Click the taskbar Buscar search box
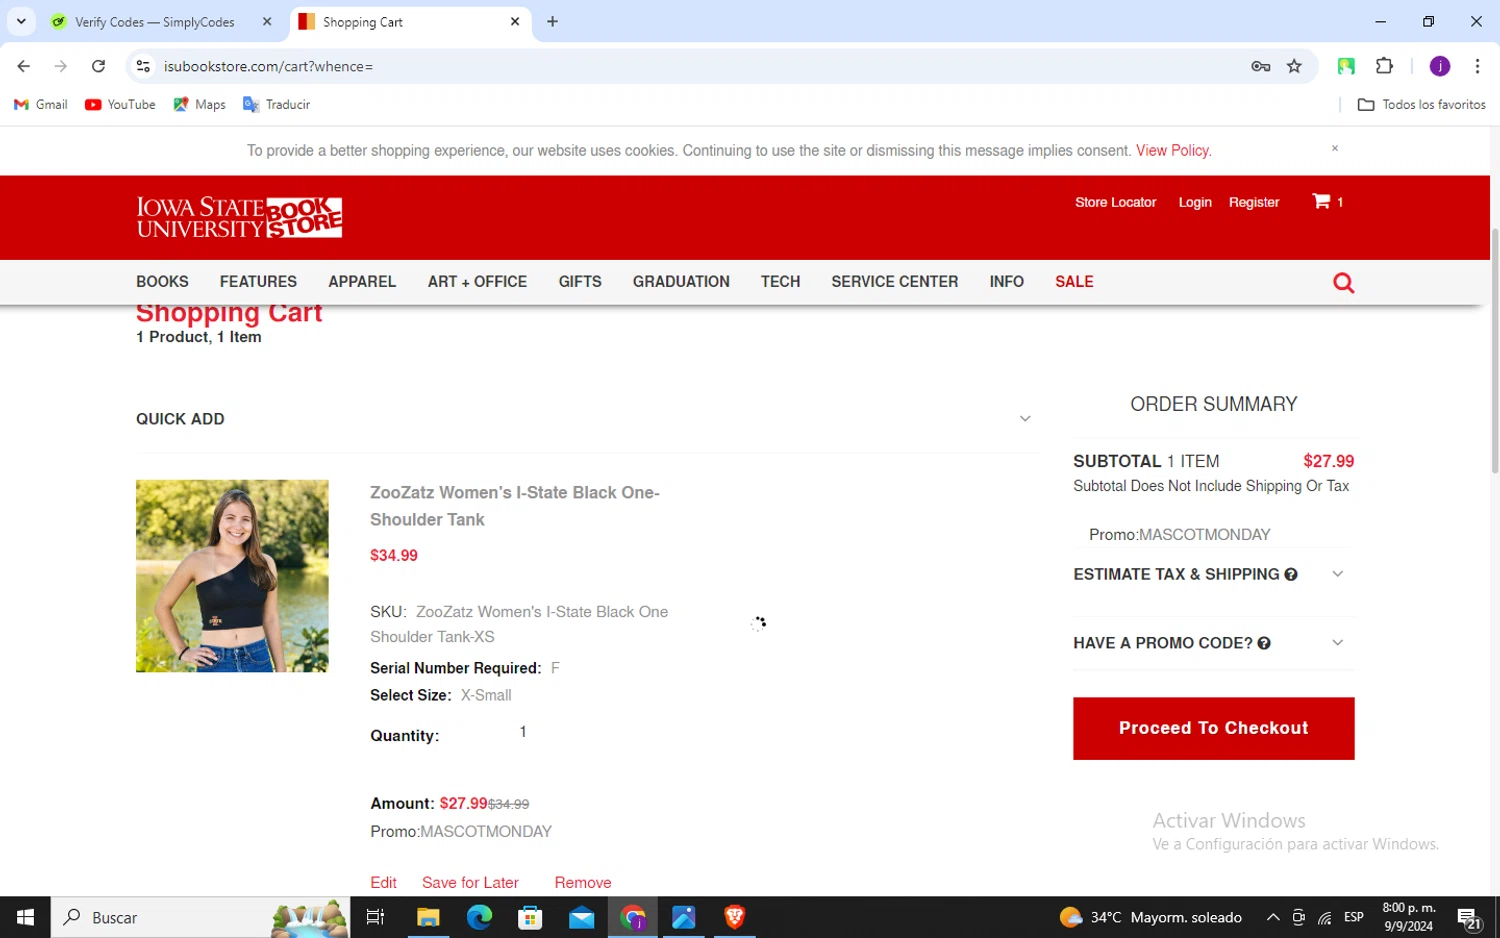 click(x=200, y=917)
